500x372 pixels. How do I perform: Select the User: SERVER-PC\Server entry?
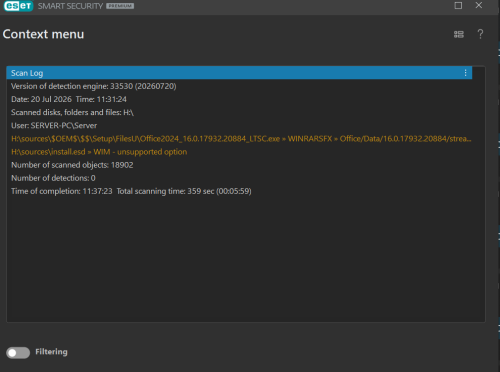point(239,126)
